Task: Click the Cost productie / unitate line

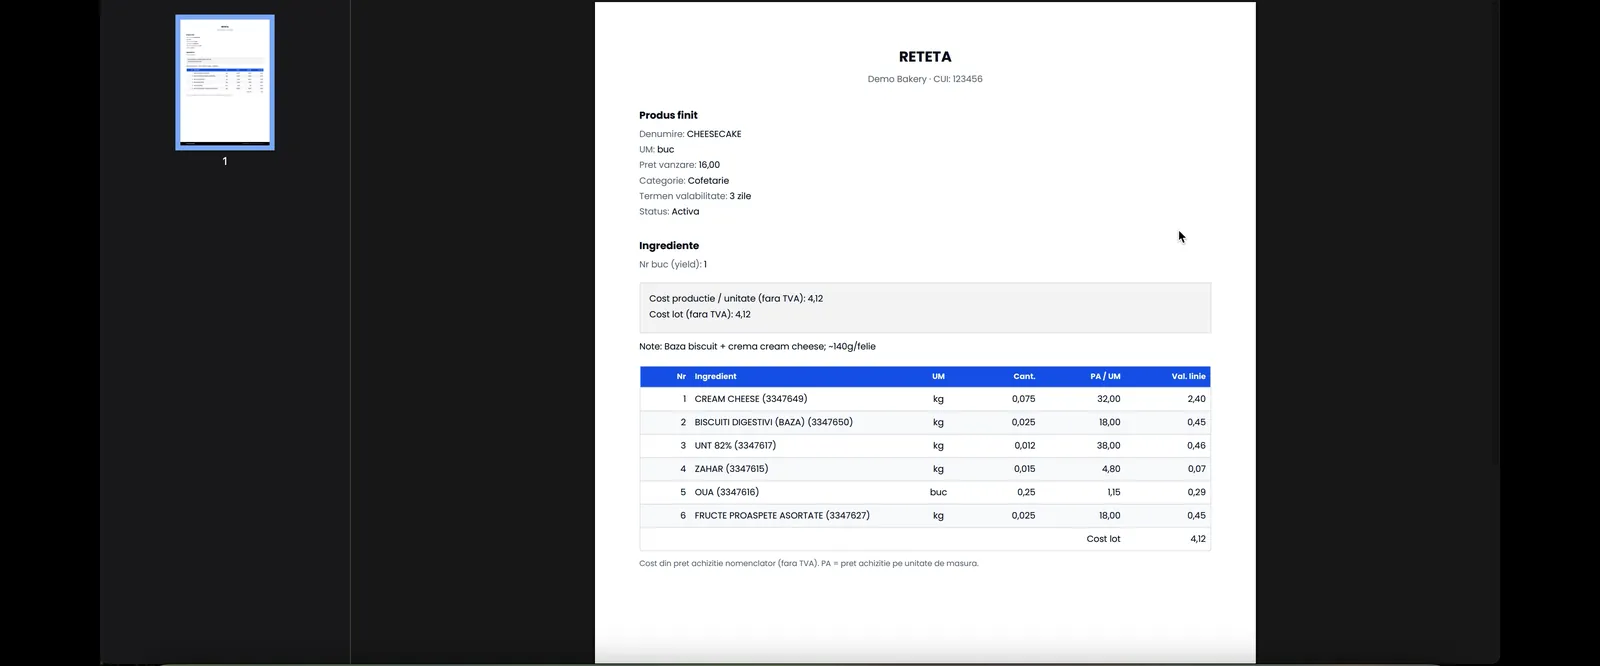Action: point(736,298)
